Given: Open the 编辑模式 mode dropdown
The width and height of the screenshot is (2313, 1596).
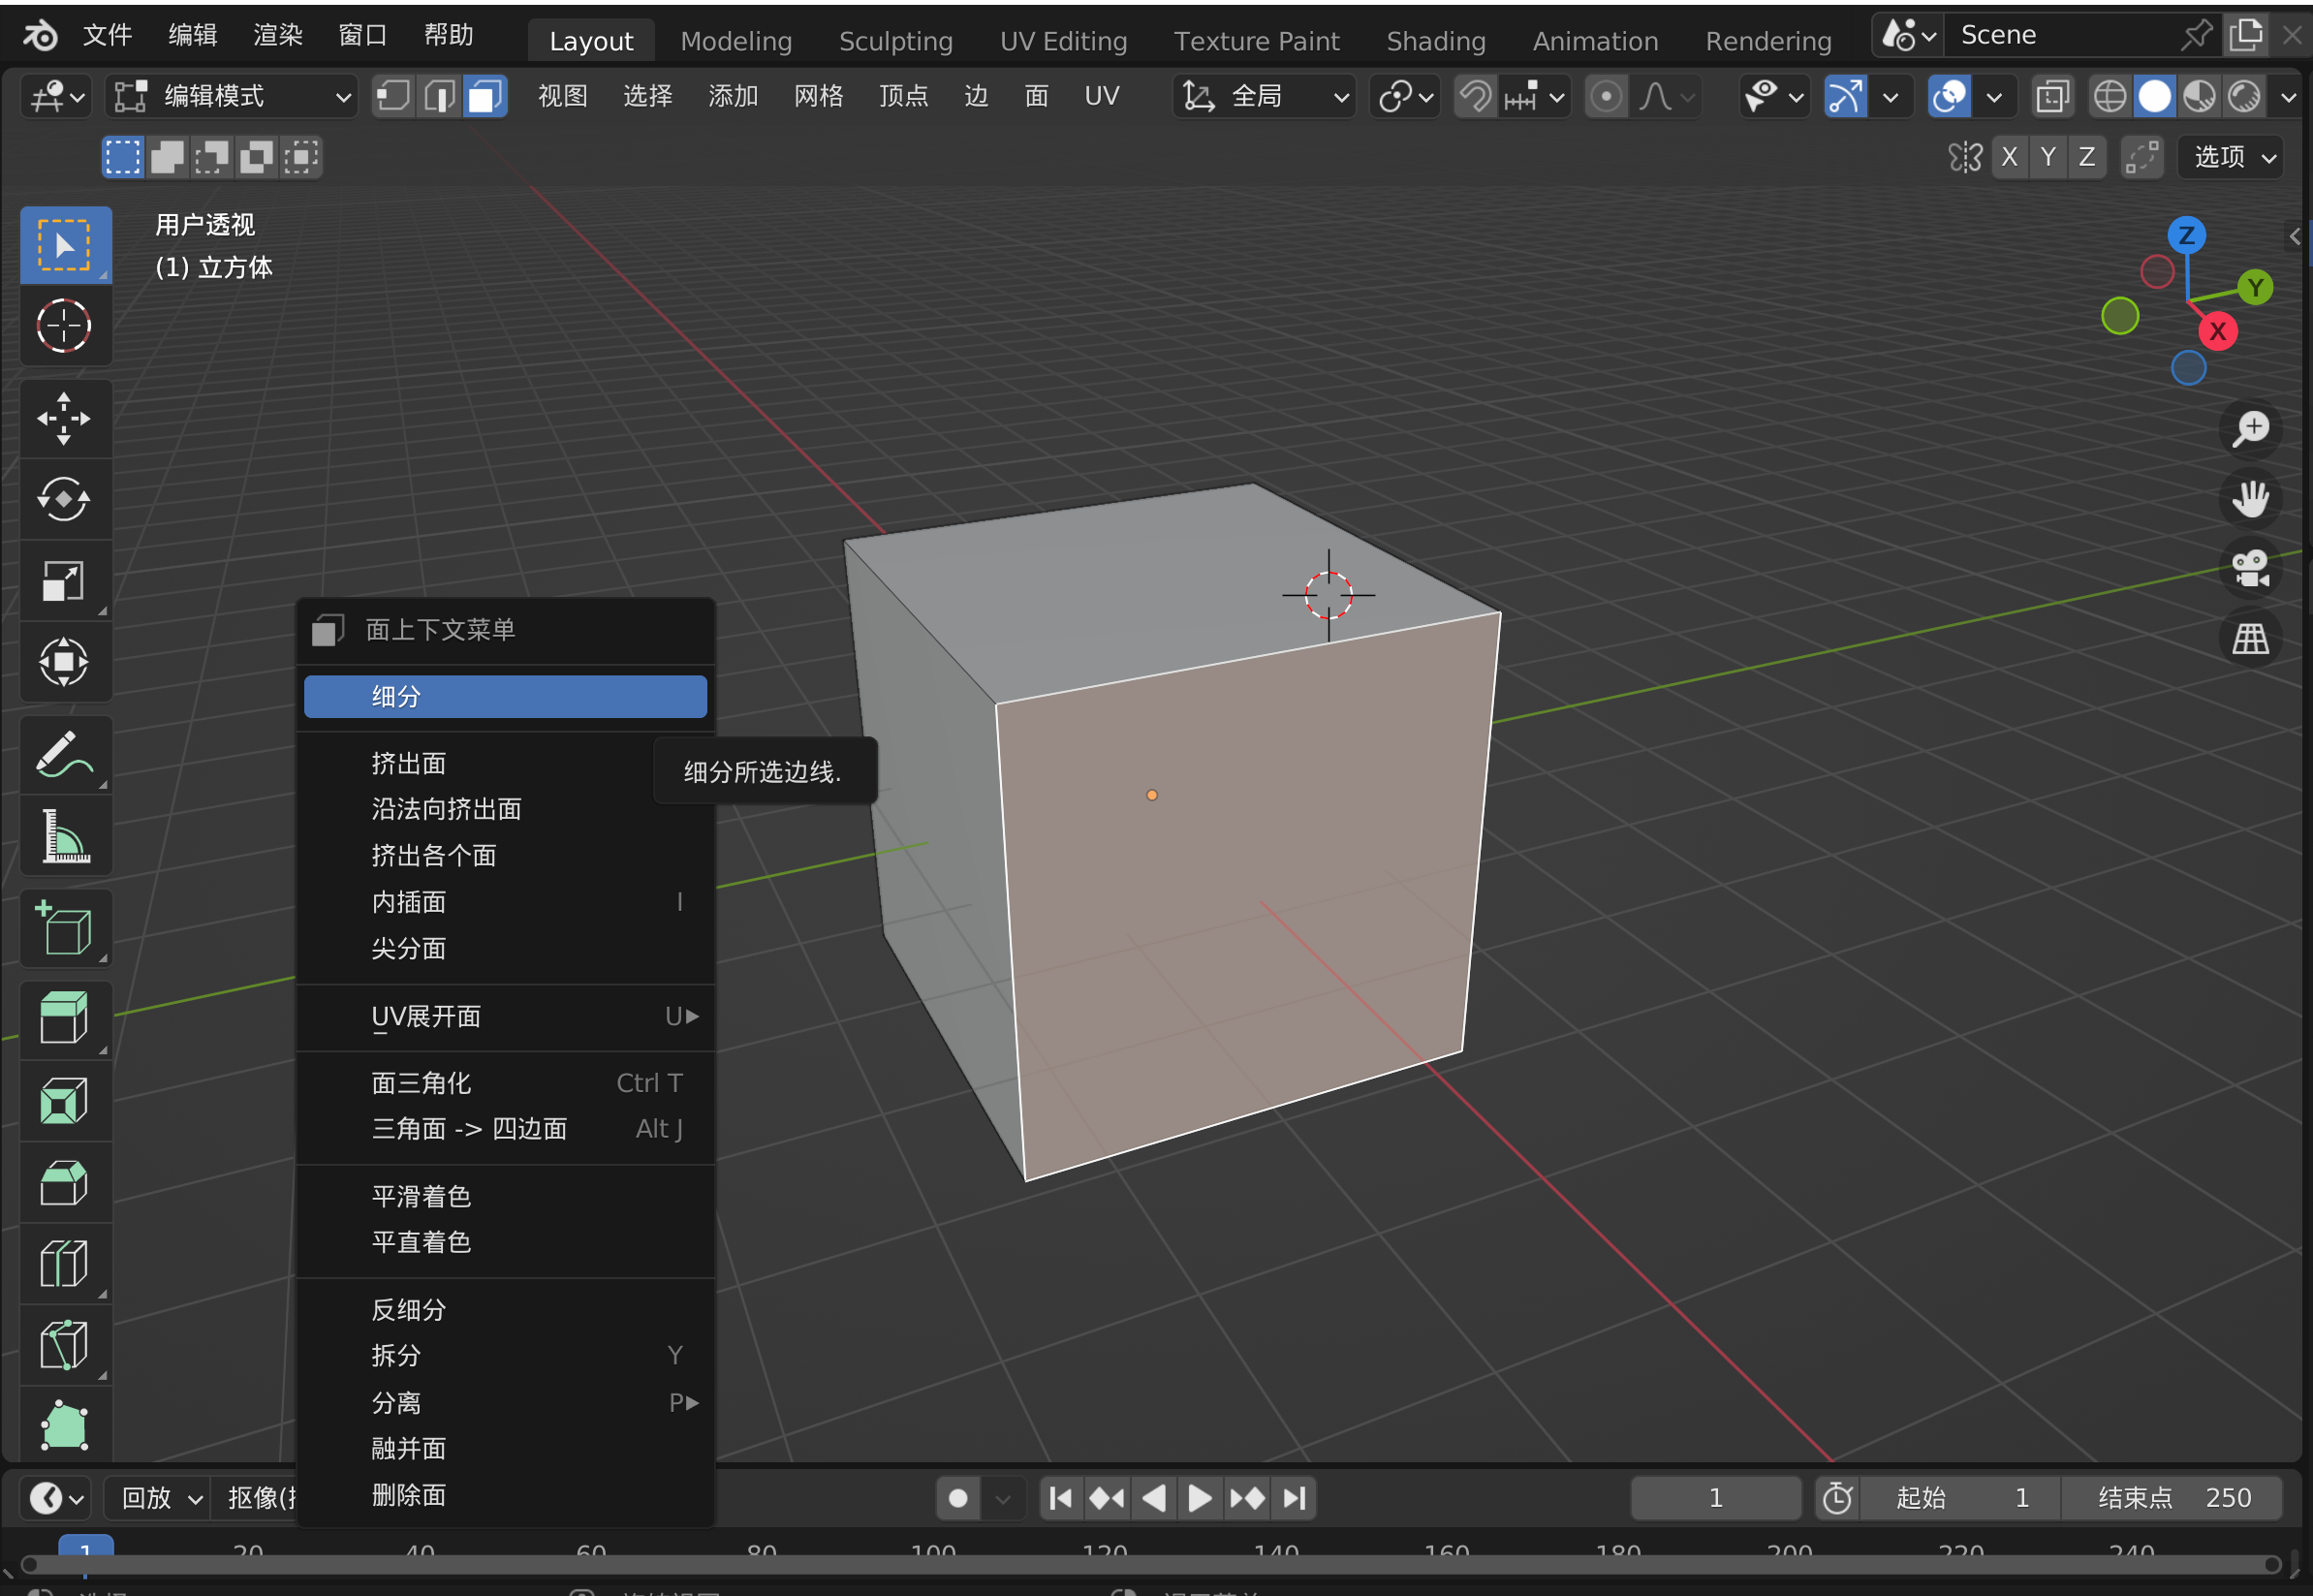Looking at the screenshot, I should (x=232, y=97).
